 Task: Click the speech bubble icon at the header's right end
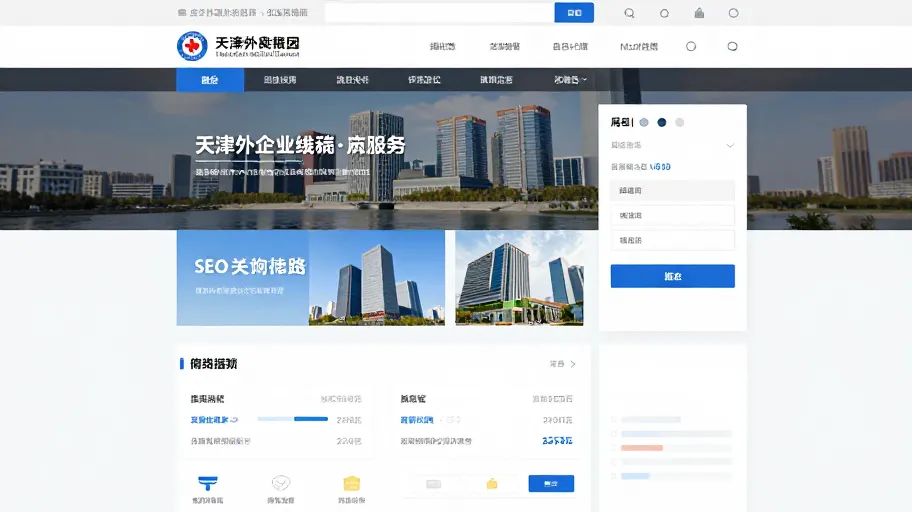click(732, 47)
